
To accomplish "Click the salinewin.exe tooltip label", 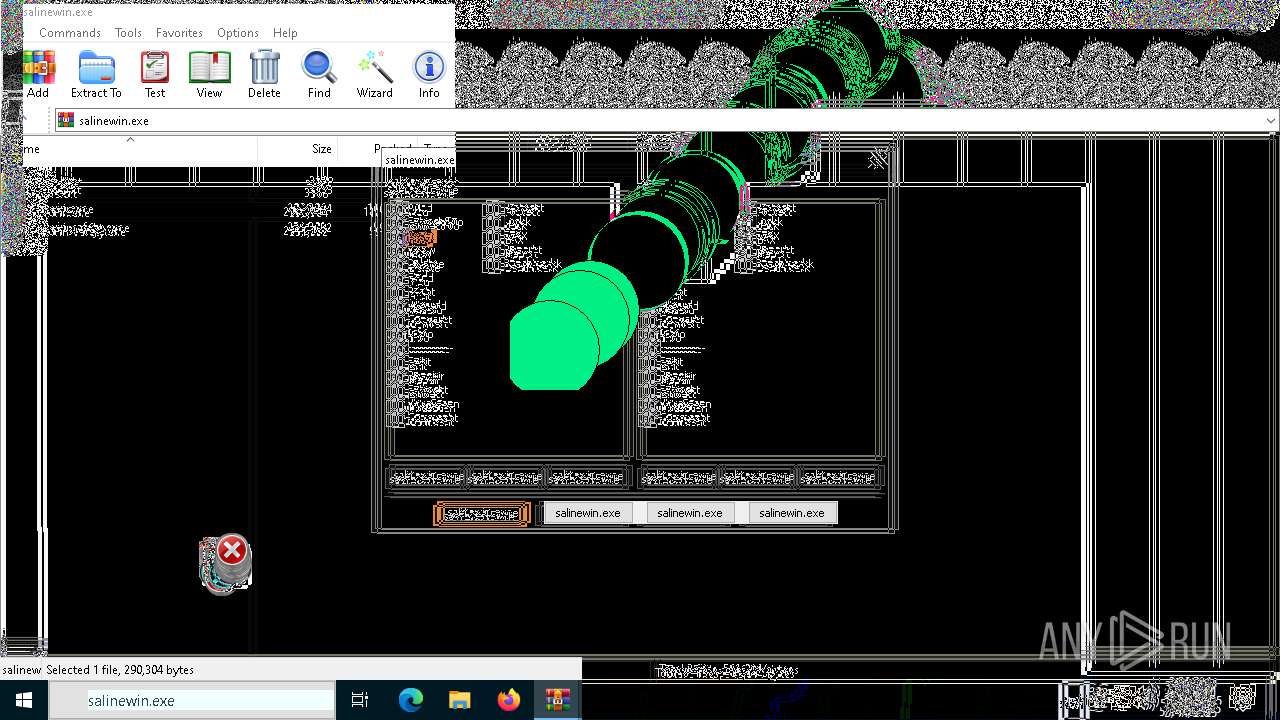I will [420, 160].
